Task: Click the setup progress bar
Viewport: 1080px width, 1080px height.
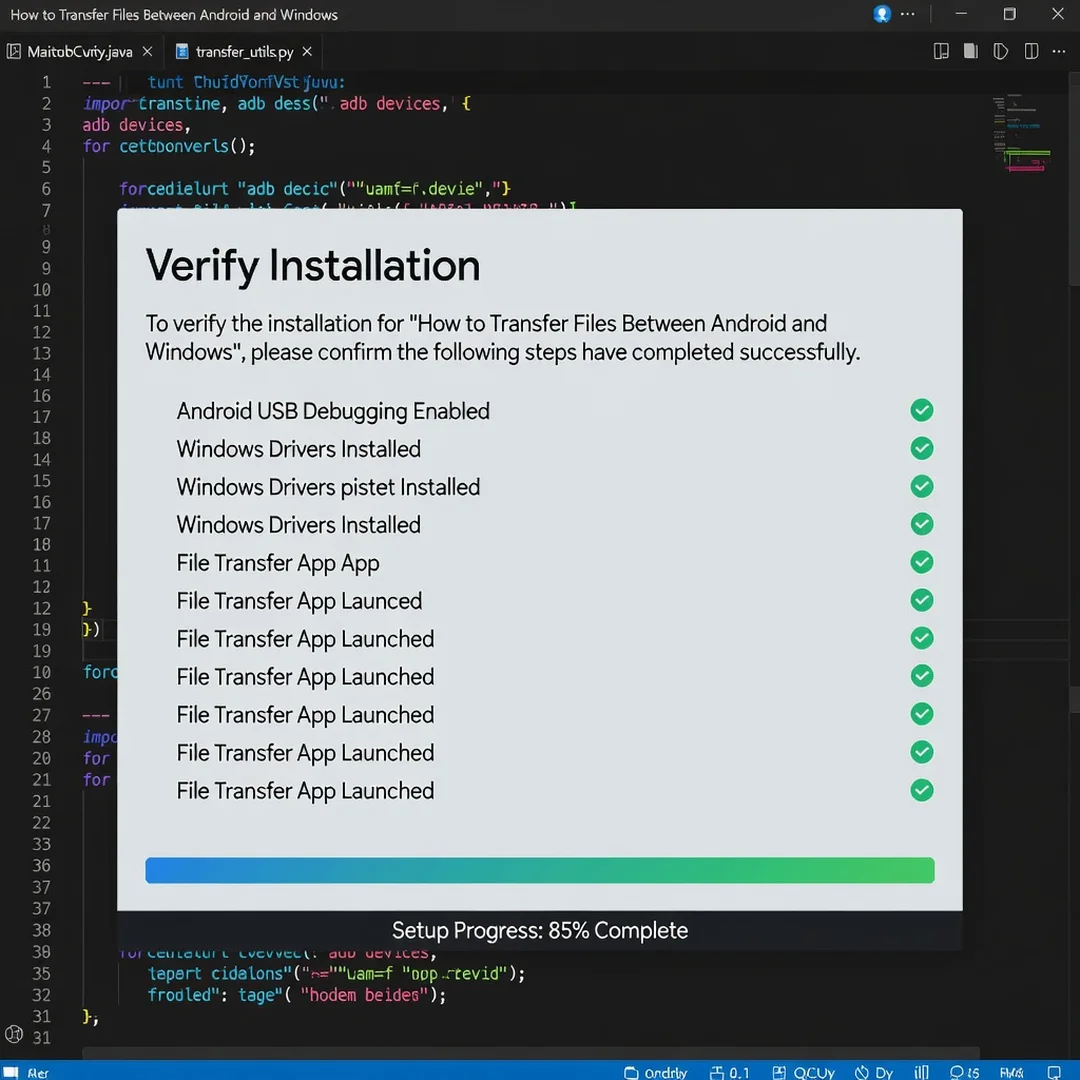Action: click(540, 870)
